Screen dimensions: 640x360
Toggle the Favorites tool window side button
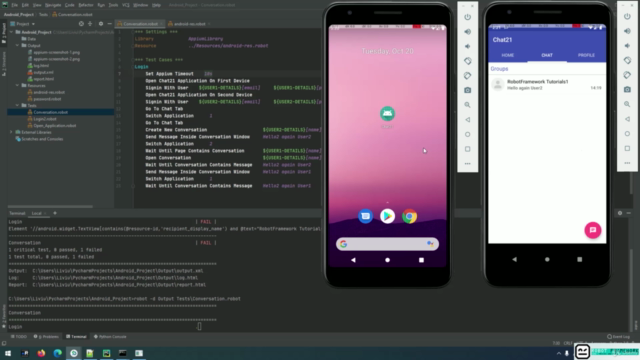[x=4, y=316]
